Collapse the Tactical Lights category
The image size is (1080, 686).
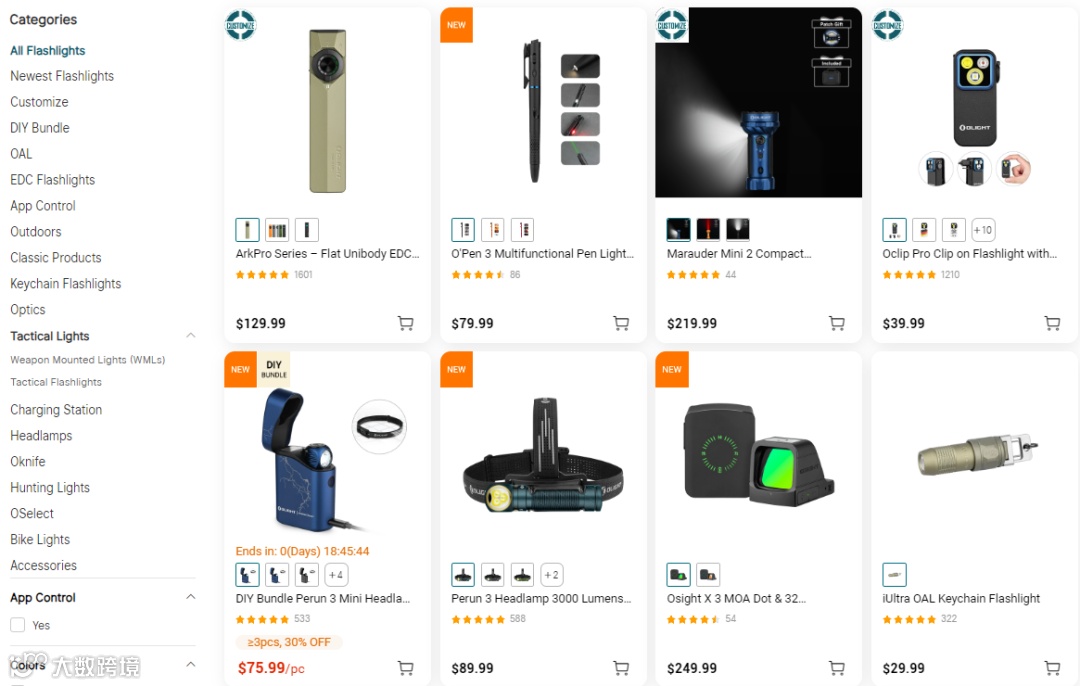[191, 335]
